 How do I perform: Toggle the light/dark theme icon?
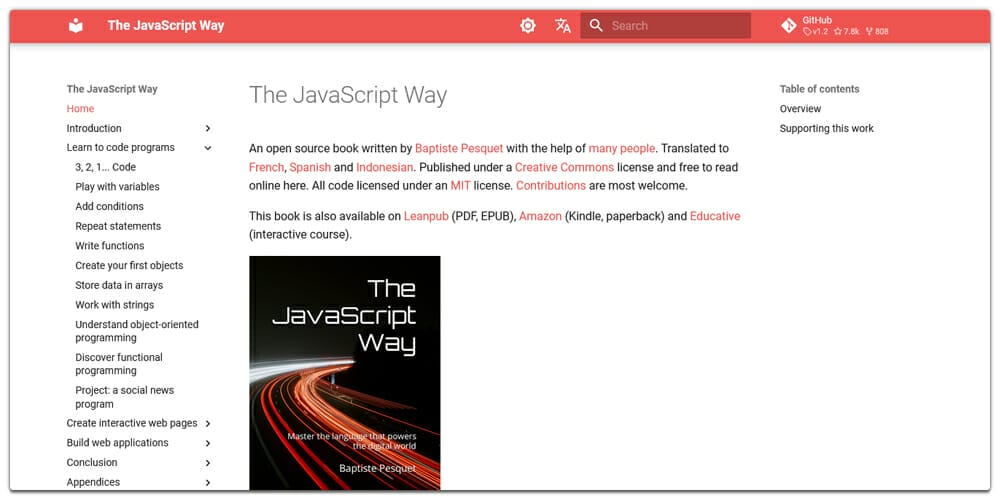coord(527,26)
